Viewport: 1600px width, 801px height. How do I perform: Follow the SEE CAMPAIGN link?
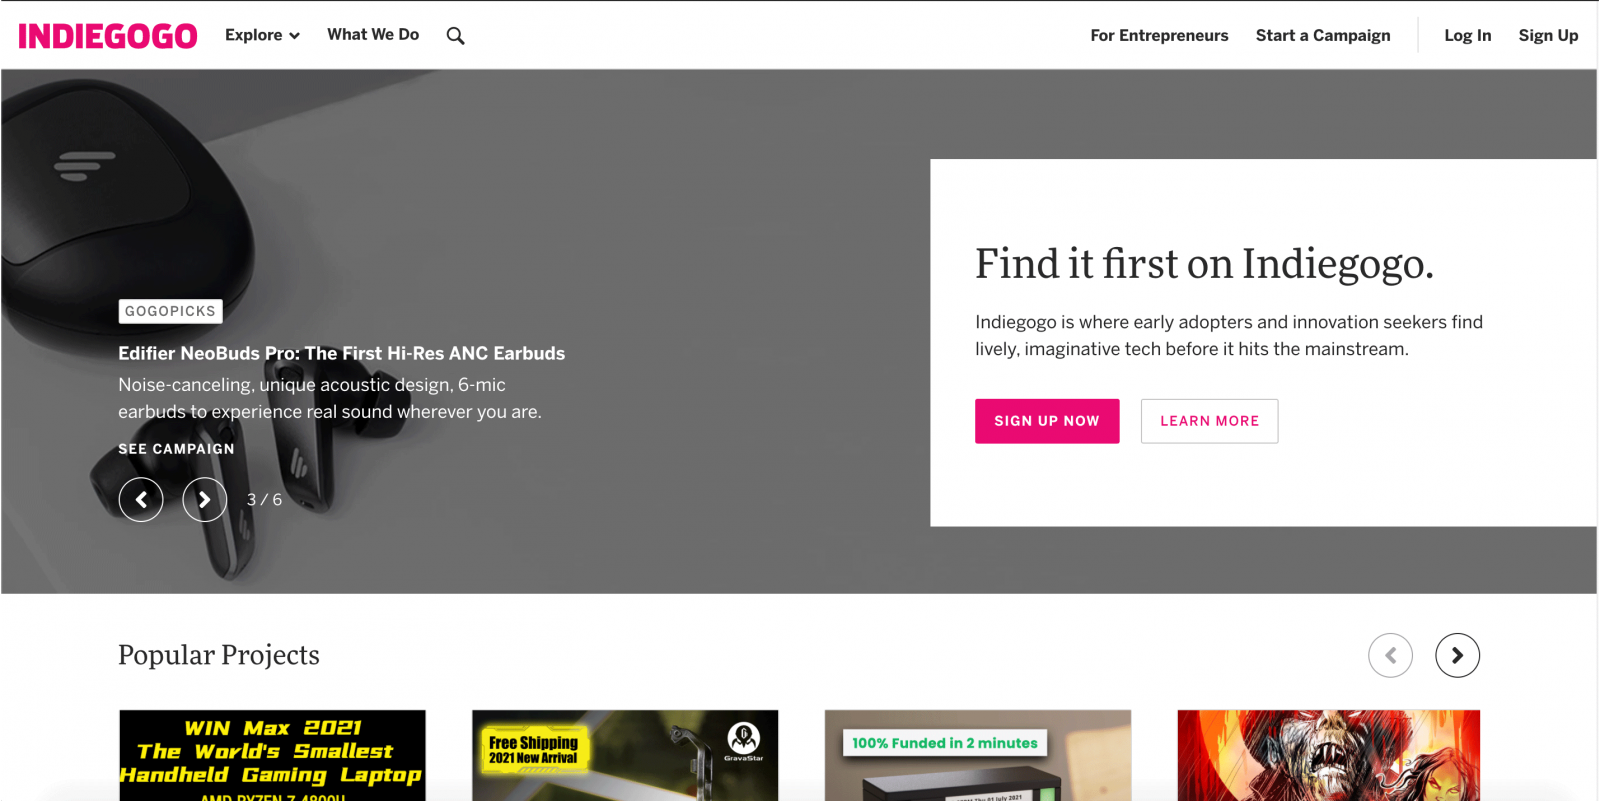[176, 449]
